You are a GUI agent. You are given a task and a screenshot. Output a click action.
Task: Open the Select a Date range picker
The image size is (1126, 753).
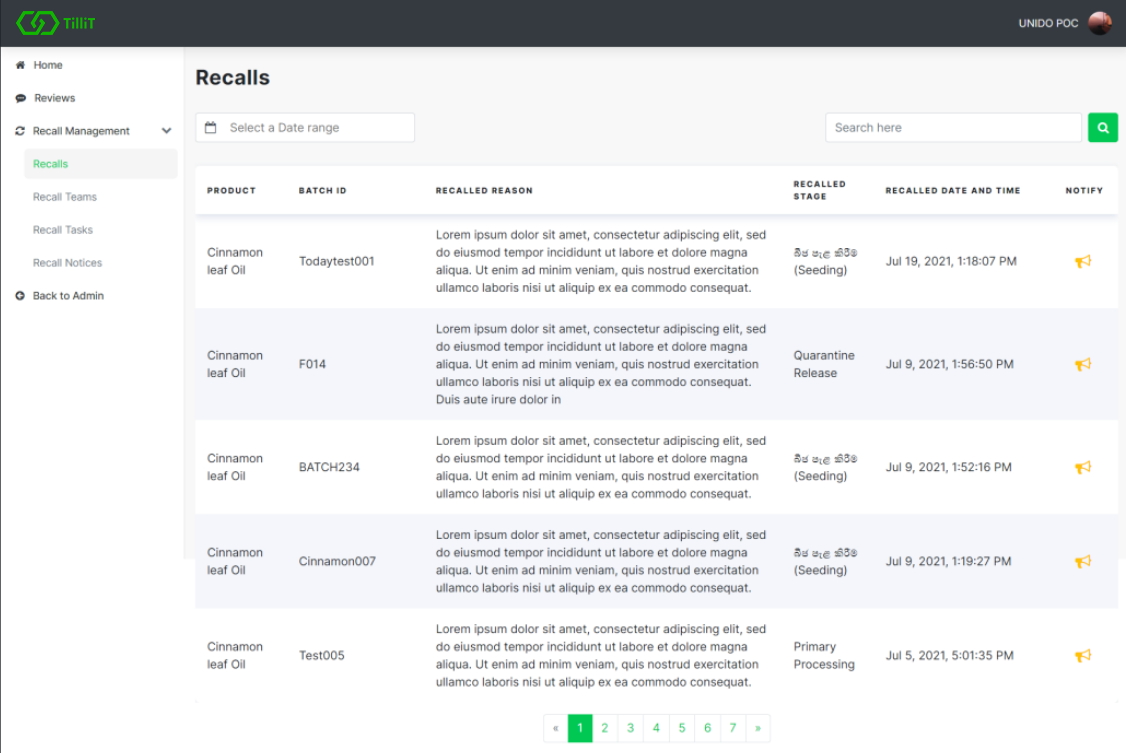300,127
